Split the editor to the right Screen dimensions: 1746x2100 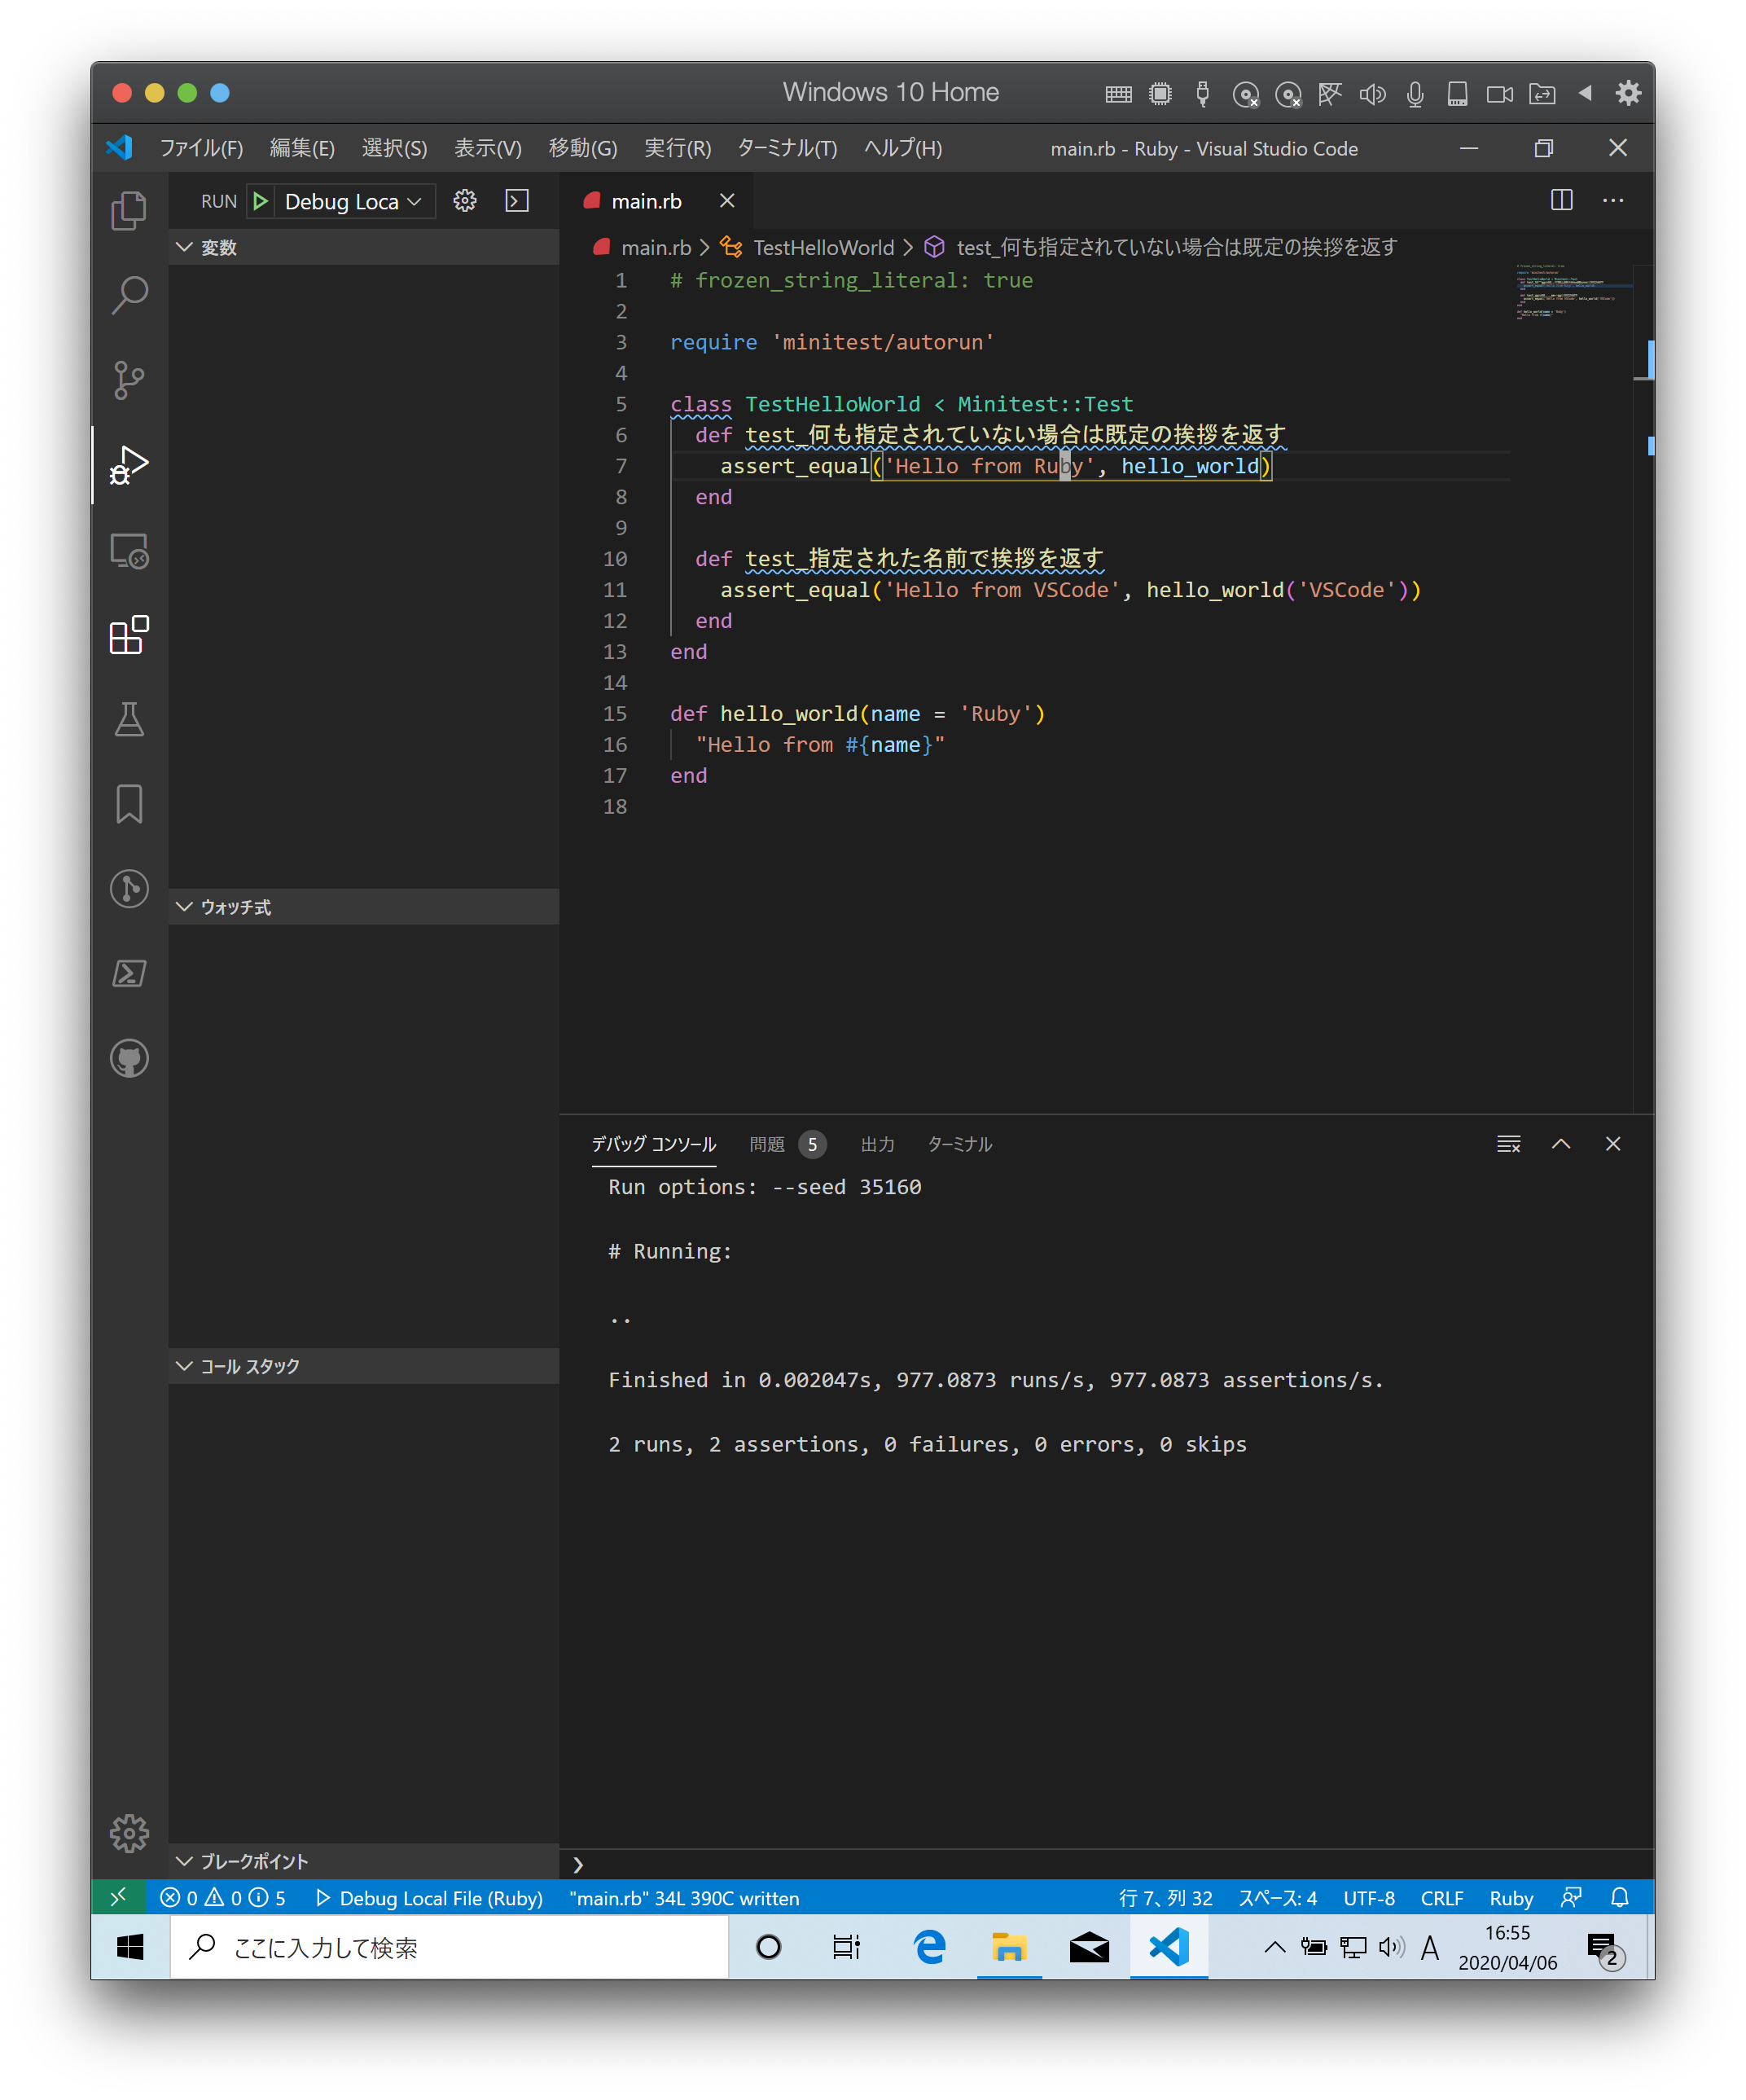(1561, 200)
